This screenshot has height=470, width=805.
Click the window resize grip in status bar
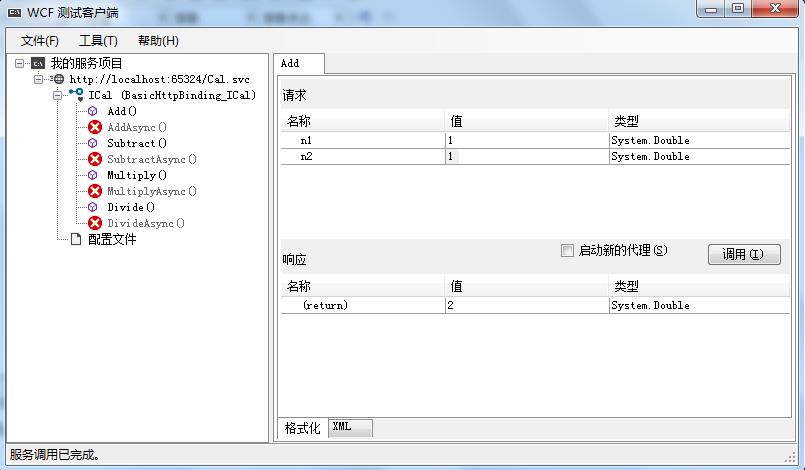click(790, 456)
